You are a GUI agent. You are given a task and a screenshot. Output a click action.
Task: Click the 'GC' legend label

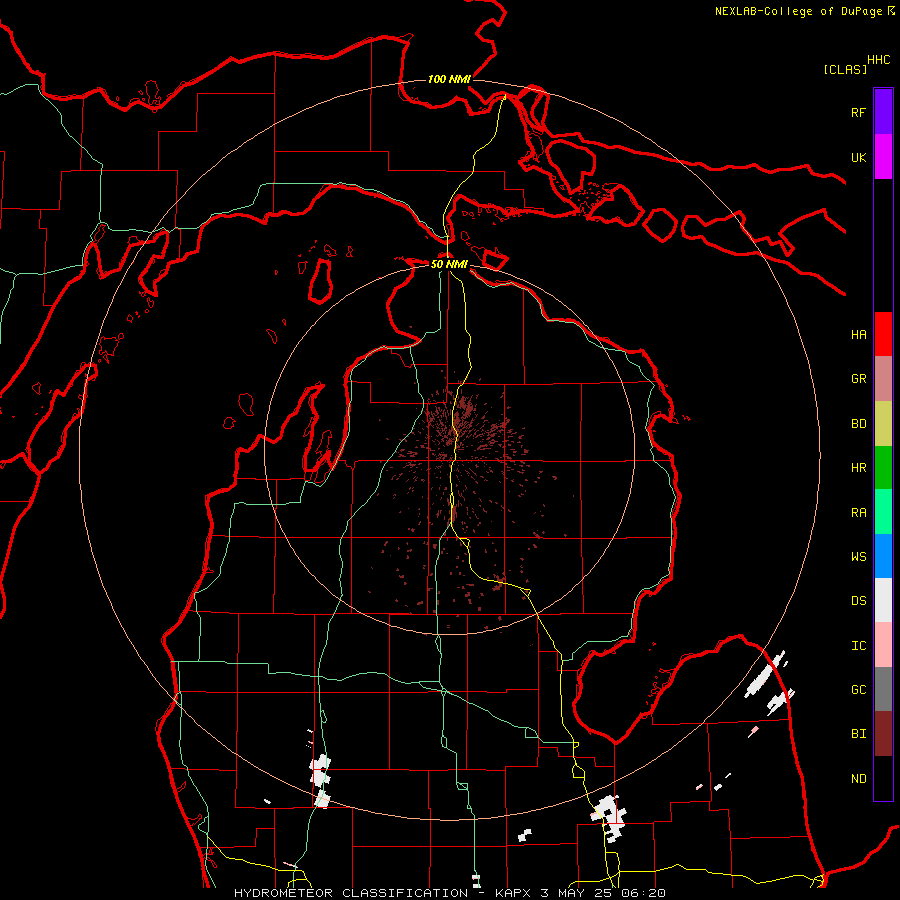point(858,690)
